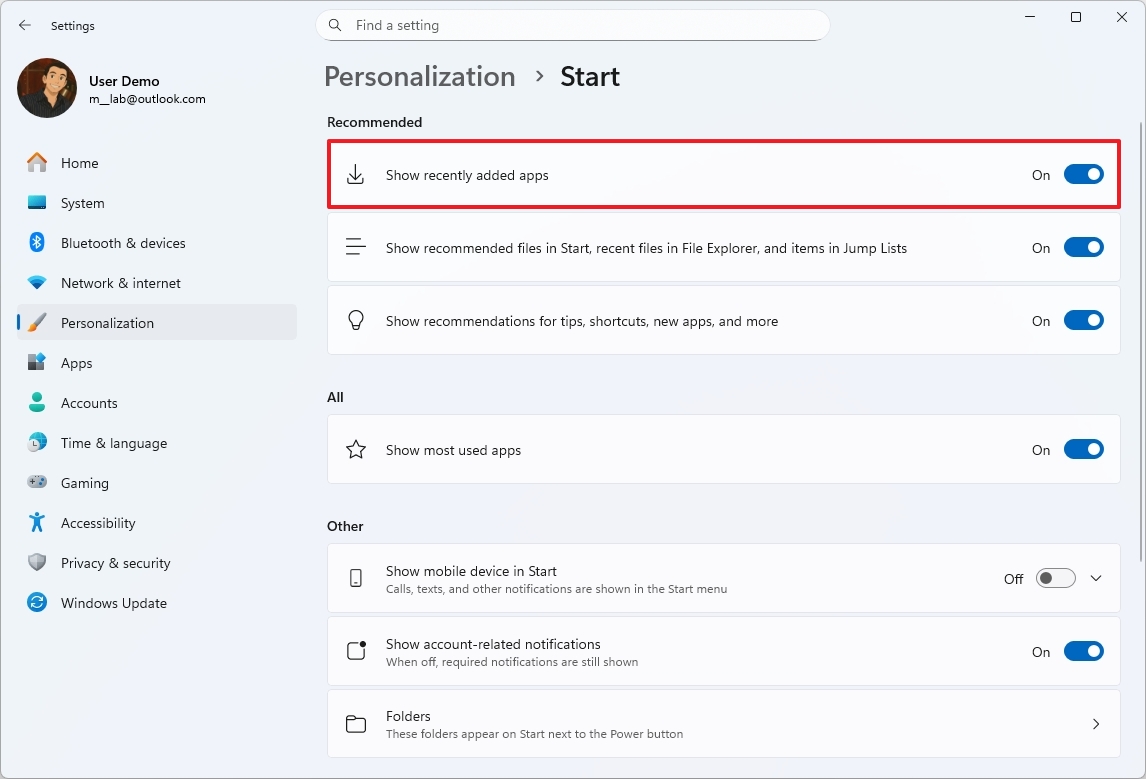Disable Show most used apps
The height and width of the screenshot is (779, 1146).
[1083, 449]
